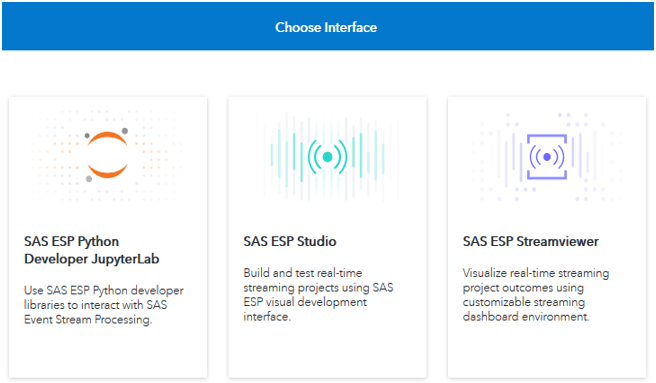Click the purple center dot in the Streamviewer icon

pos(547,157)
